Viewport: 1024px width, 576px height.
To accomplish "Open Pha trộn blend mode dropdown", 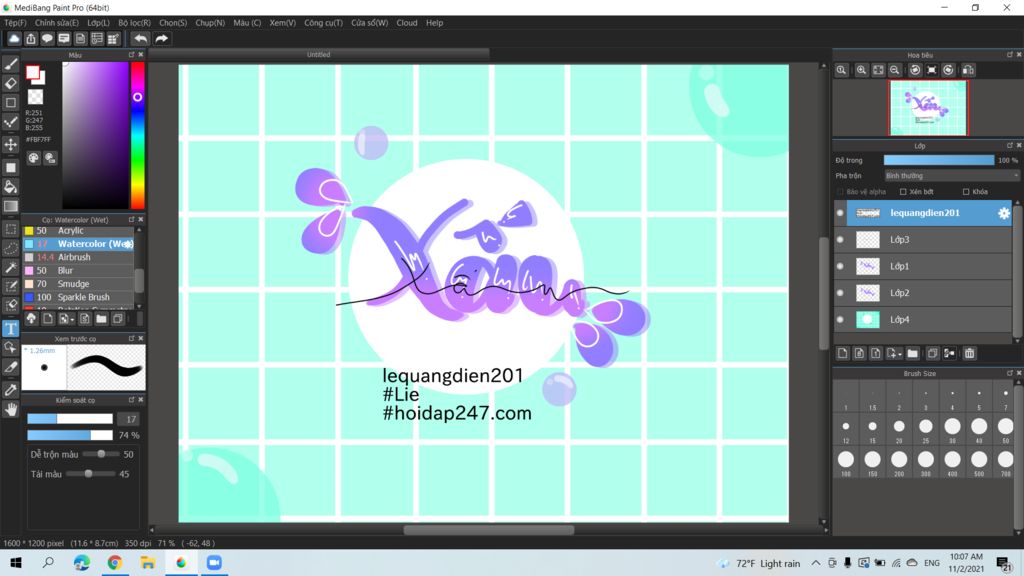I will click(x=951, y=176).
